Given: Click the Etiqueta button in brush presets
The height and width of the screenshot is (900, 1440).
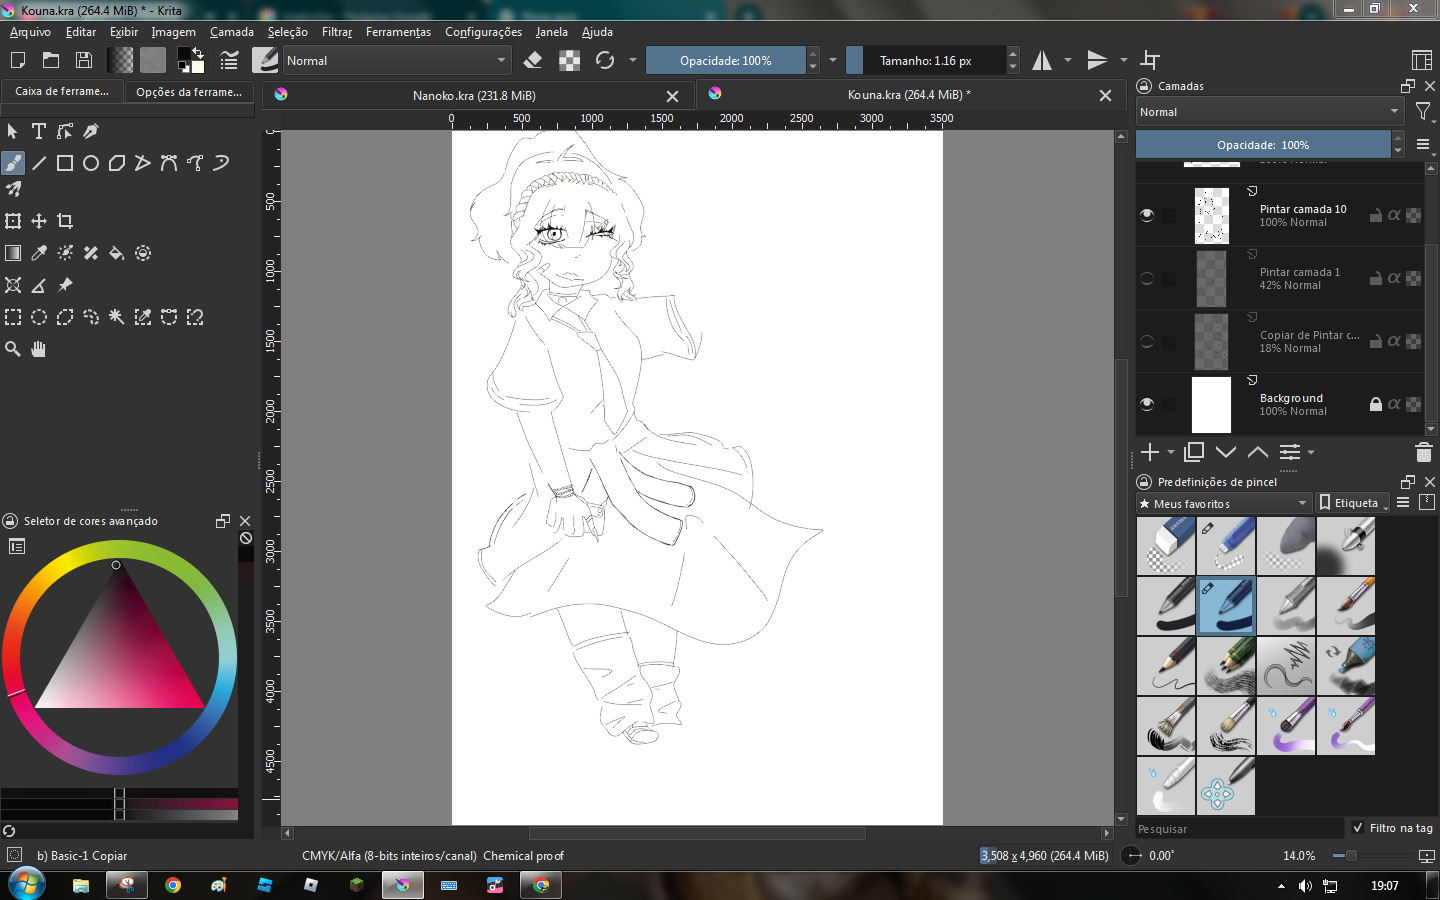Looking at the screenshot, I should (x=1353, y=503).
